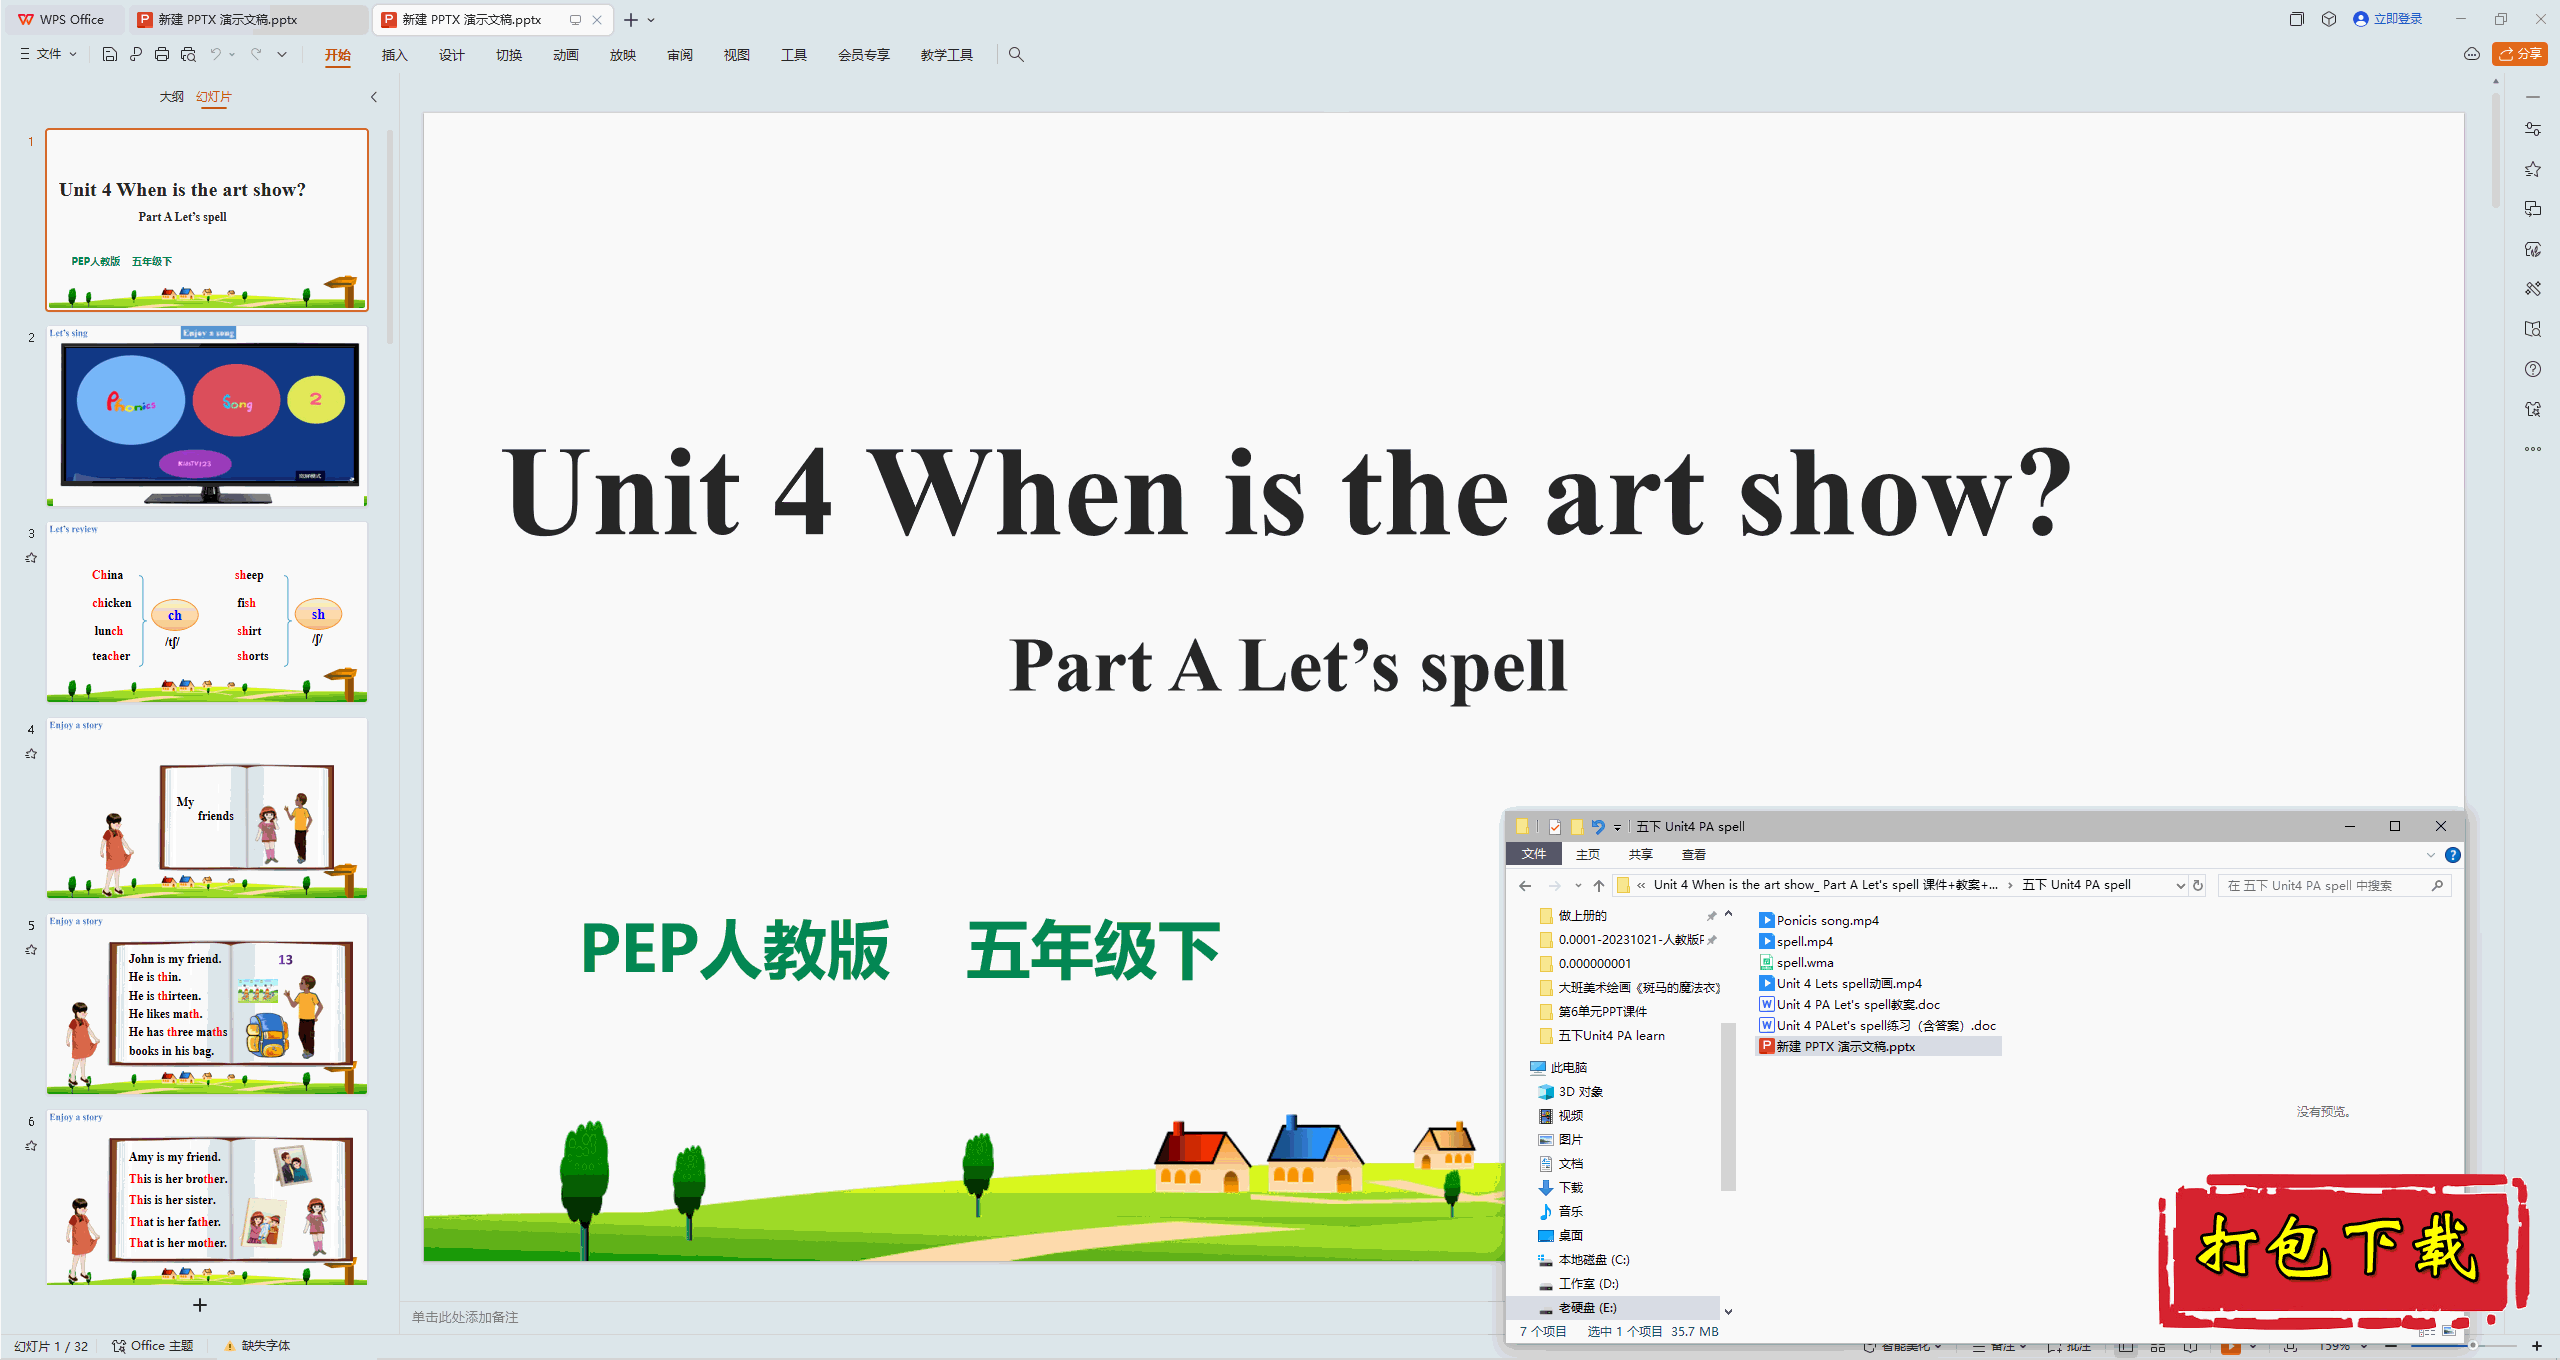The height and width of the screenshot is (1360, 2560).
Task: Click the Refresh icon in Explorer address bar
Action: 2198,885
